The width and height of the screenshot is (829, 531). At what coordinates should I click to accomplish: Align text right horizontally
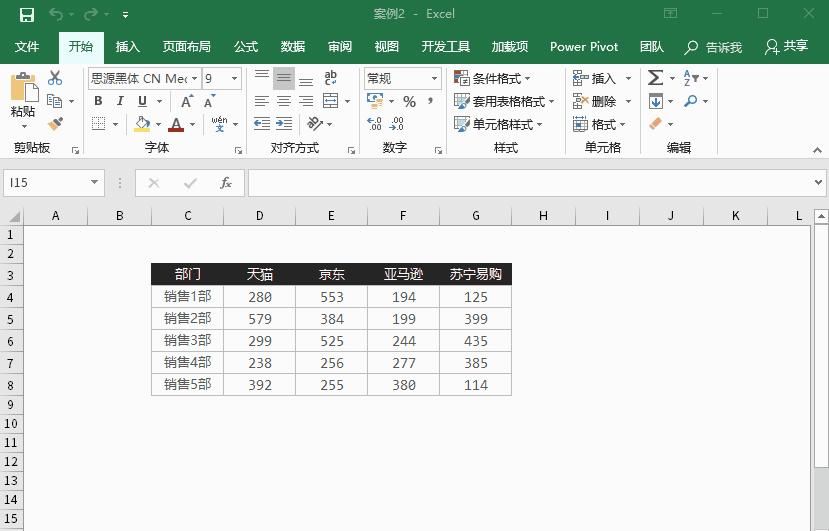pos(306,101)
